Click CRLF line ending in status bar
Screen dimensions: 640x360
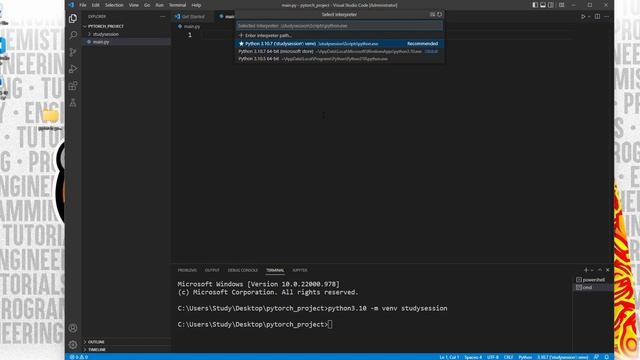(x=509, y=357)
